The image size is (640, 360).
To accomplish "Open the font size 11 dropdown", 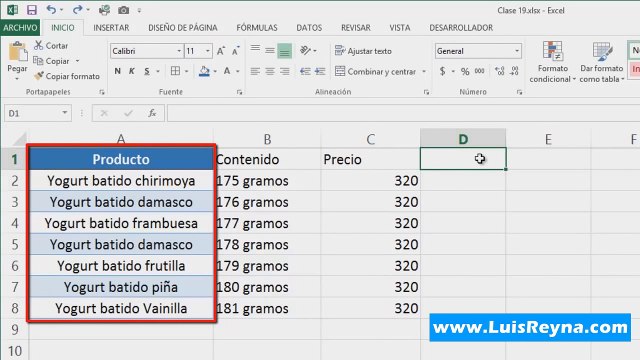I will (x=208, y=51).
